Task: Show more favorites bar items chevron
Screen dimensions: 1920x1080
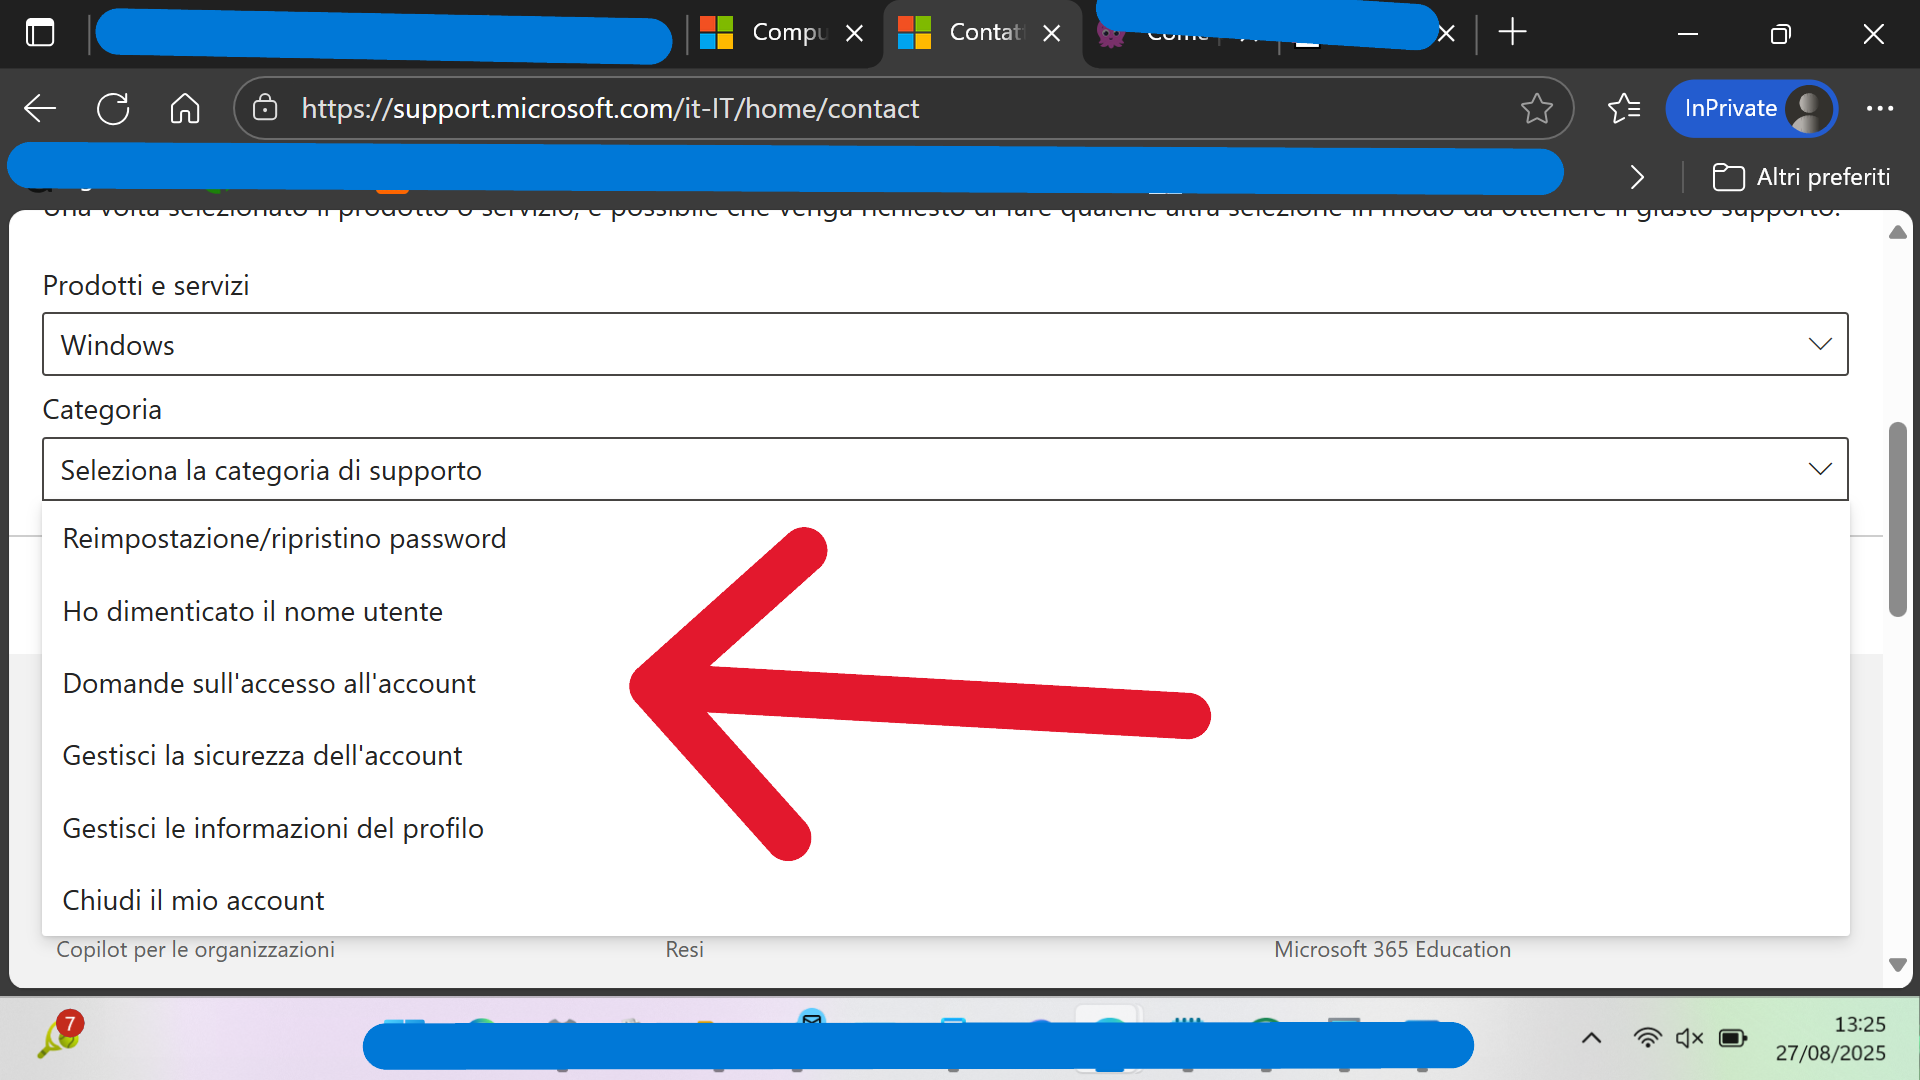Action: tap(1637, 177)
